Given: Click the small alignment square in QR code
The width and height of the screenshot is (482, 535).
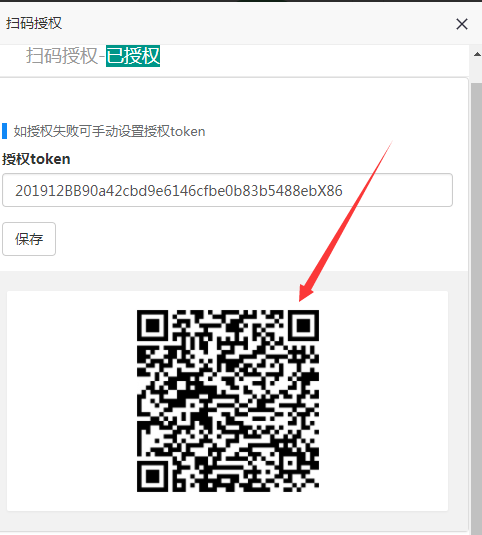Looking at the screenshot, I should [x=290, y=463].
